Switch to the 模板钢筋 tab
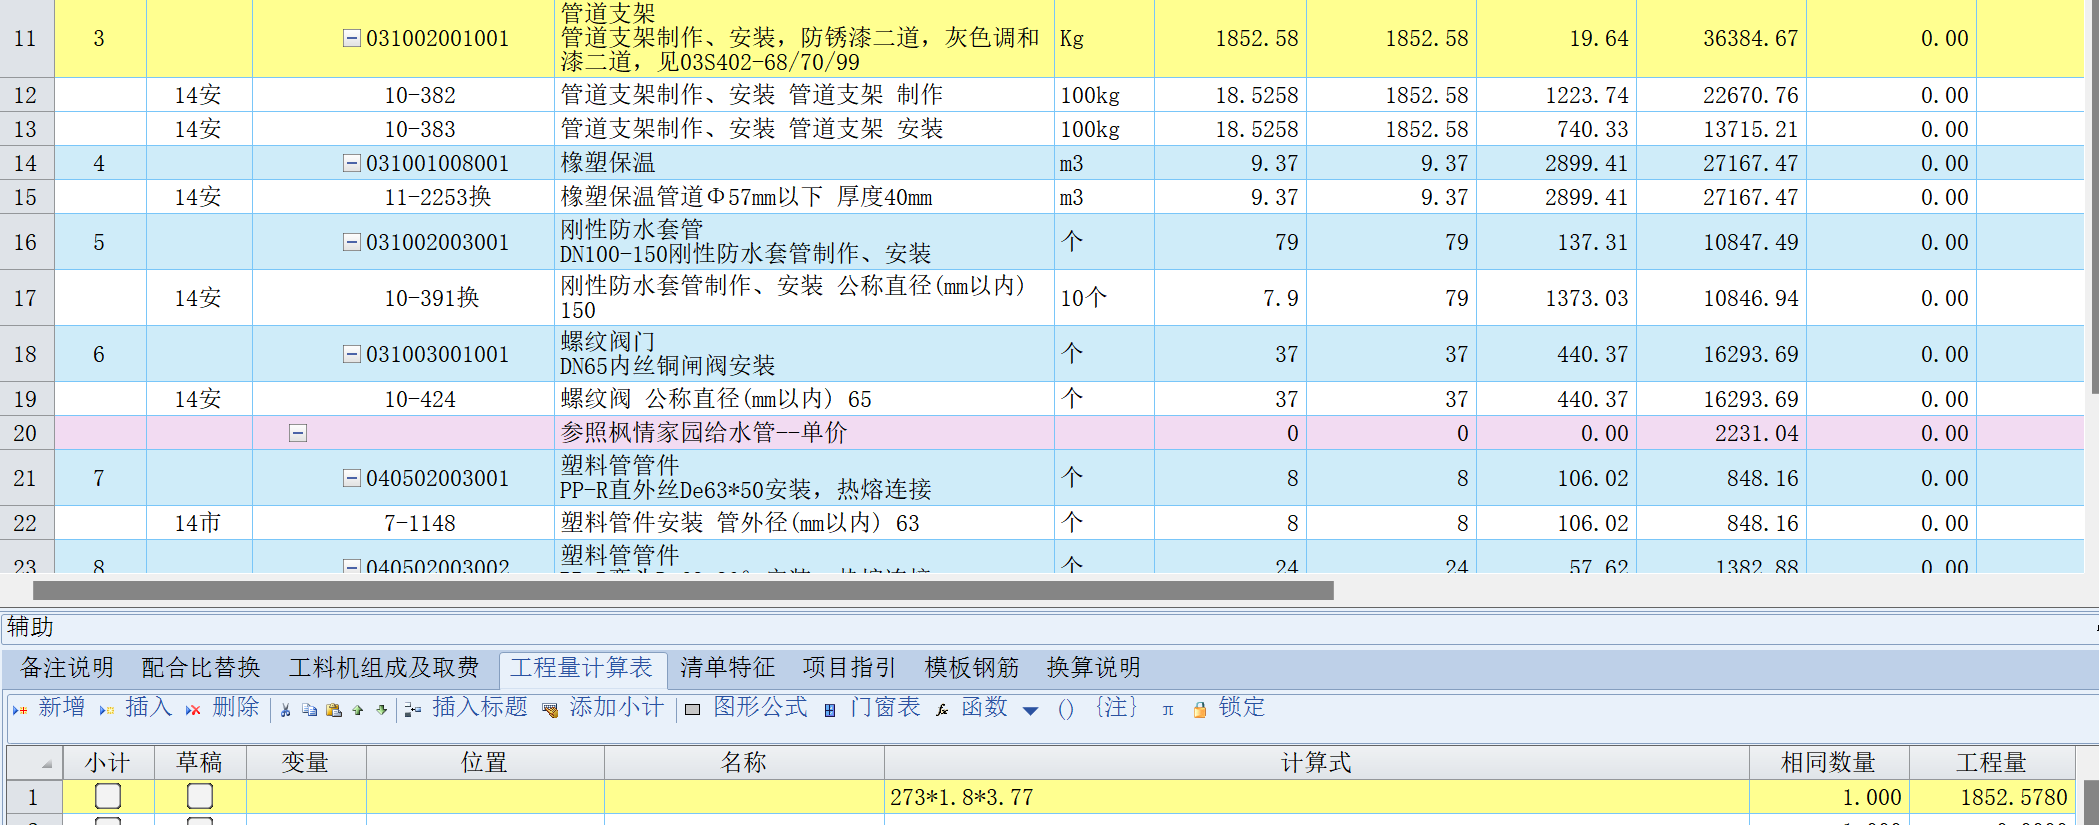Image resolution: width=2099 pixels, height=825 pixels. [x=972, y=668]
